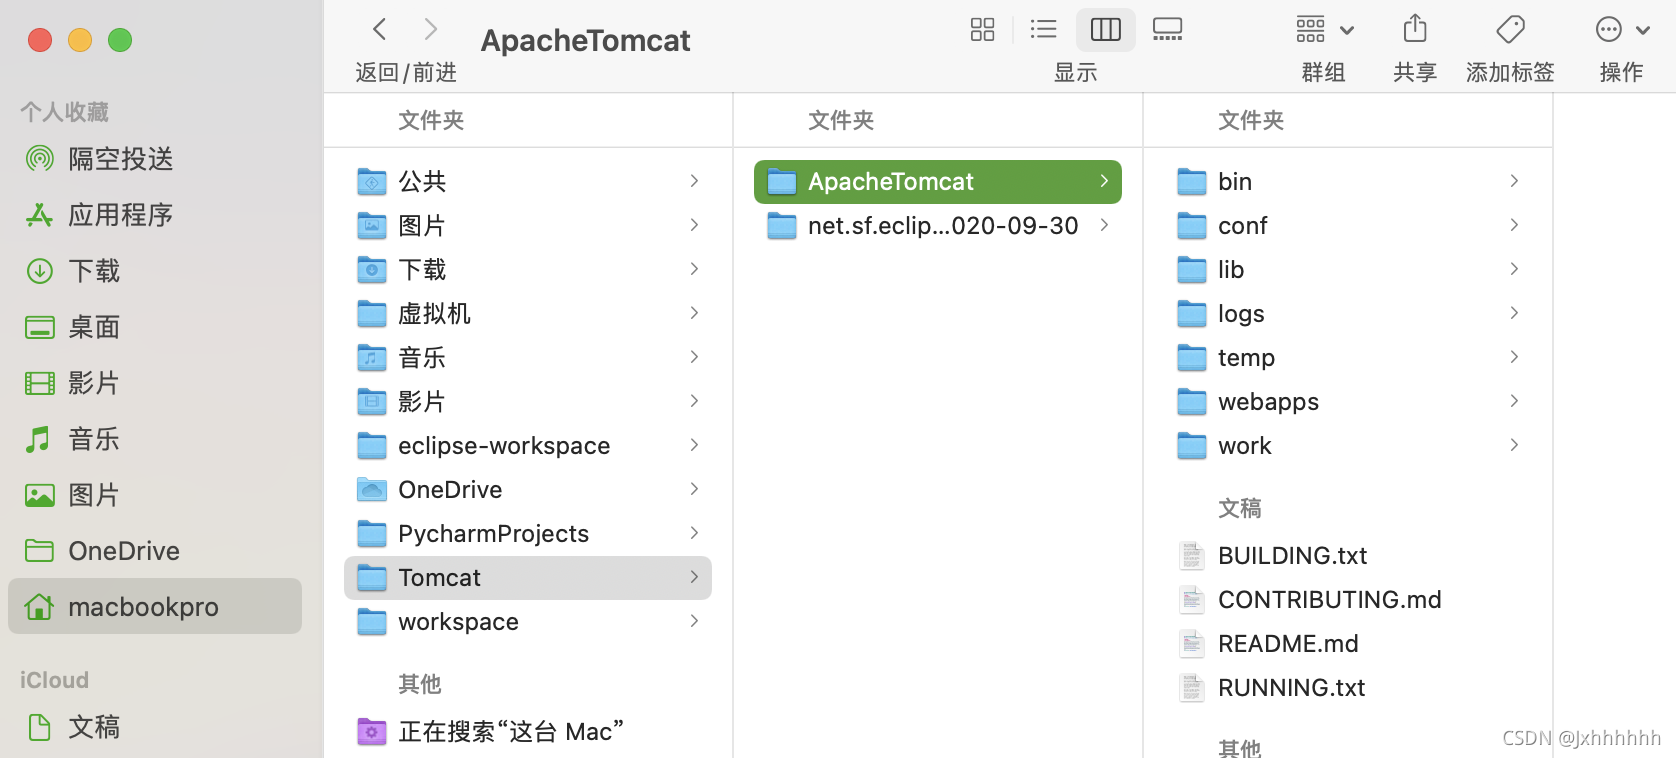
Task: Select the CONTRIBUTING.md file
Action: coord(1347,599)
